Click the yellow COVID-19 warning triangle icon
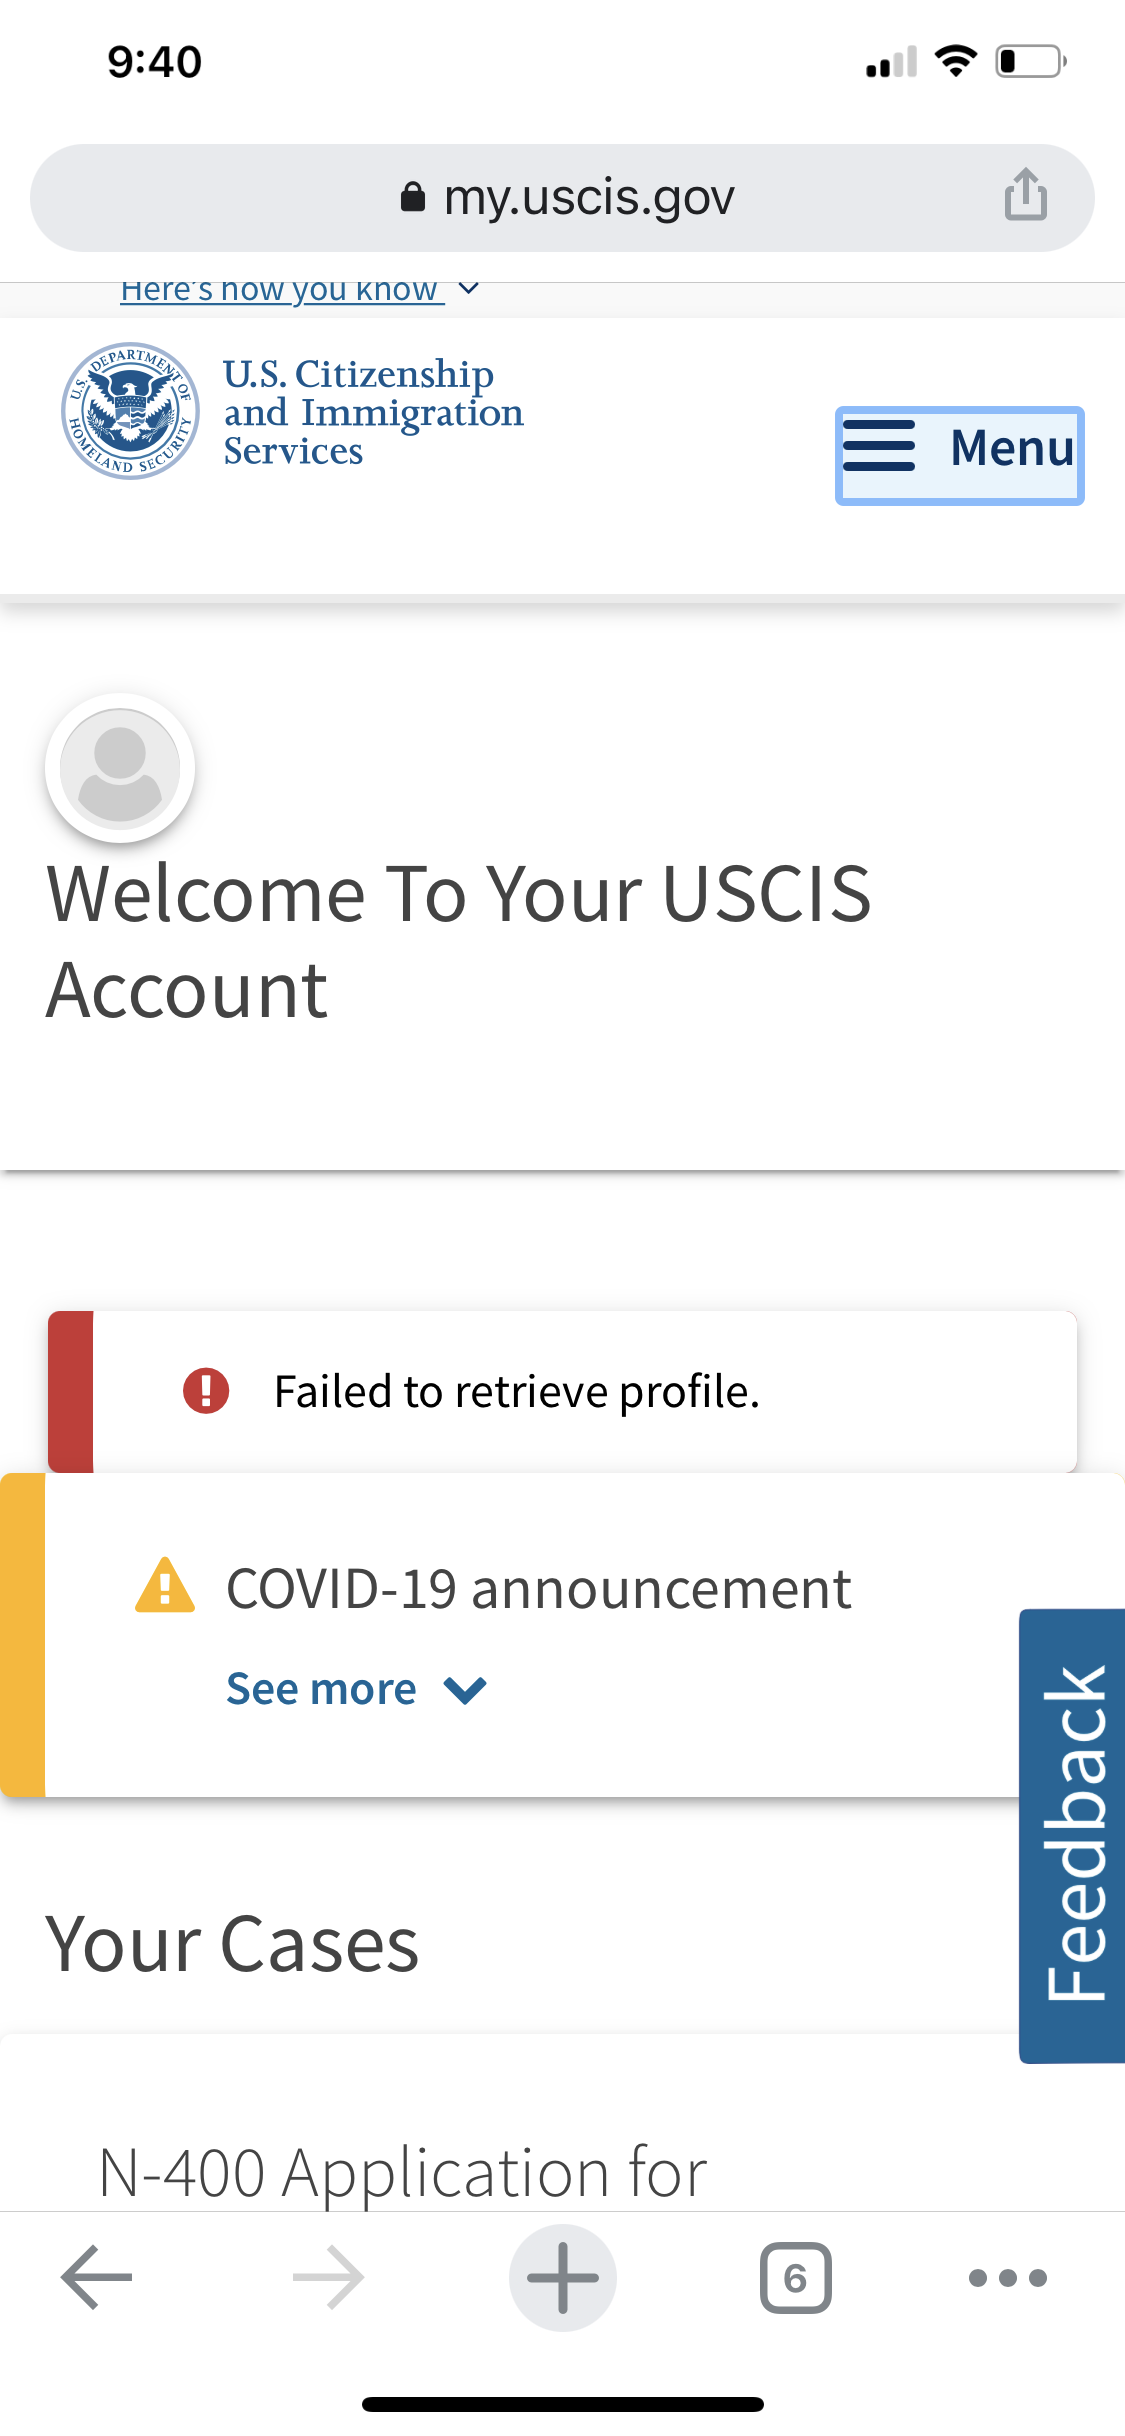This screenshot has height=2436, width=1125. [165, 1587]
